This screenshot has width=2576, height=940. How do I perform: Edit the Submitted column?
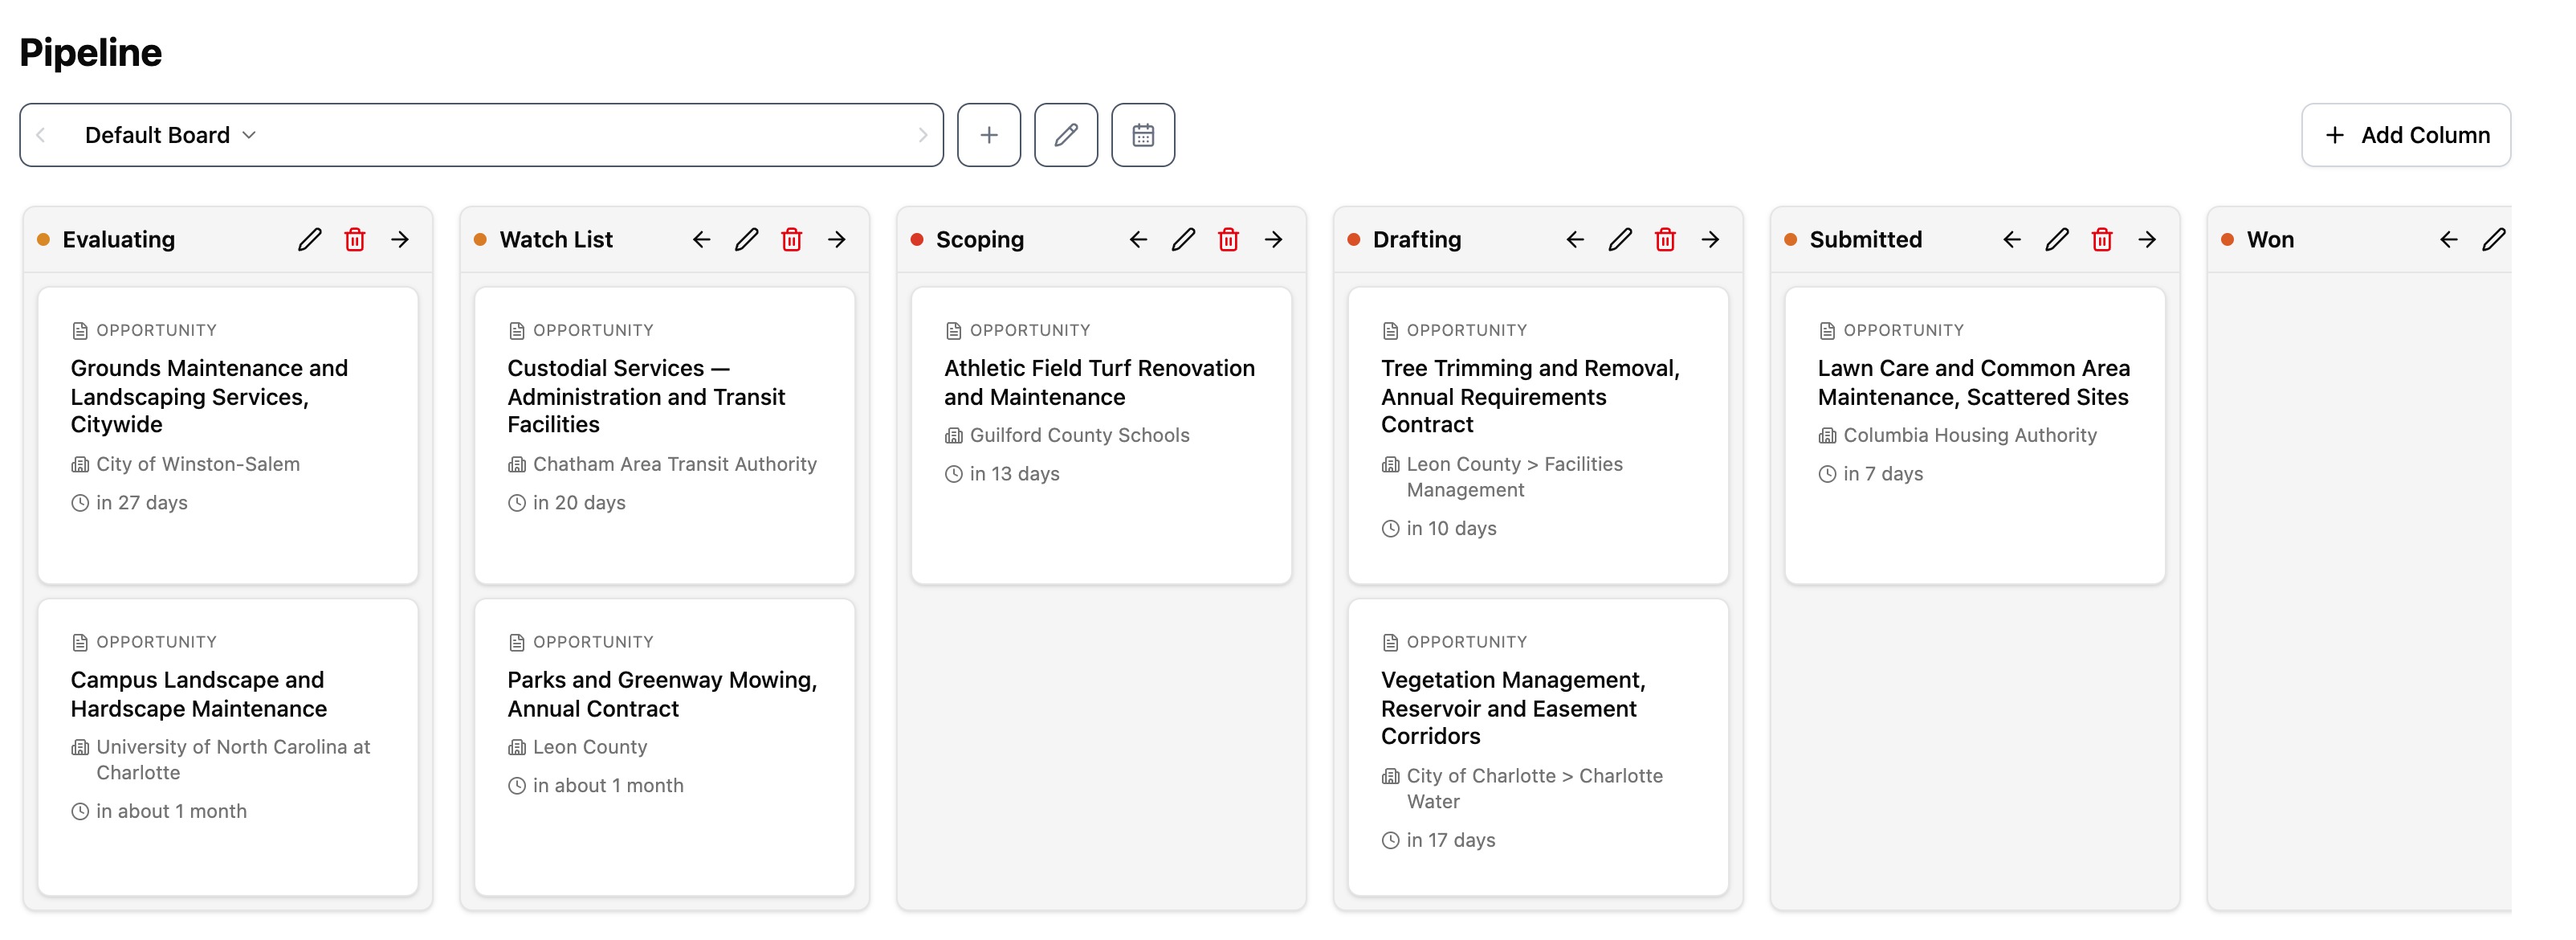(x=2057, y=240)
